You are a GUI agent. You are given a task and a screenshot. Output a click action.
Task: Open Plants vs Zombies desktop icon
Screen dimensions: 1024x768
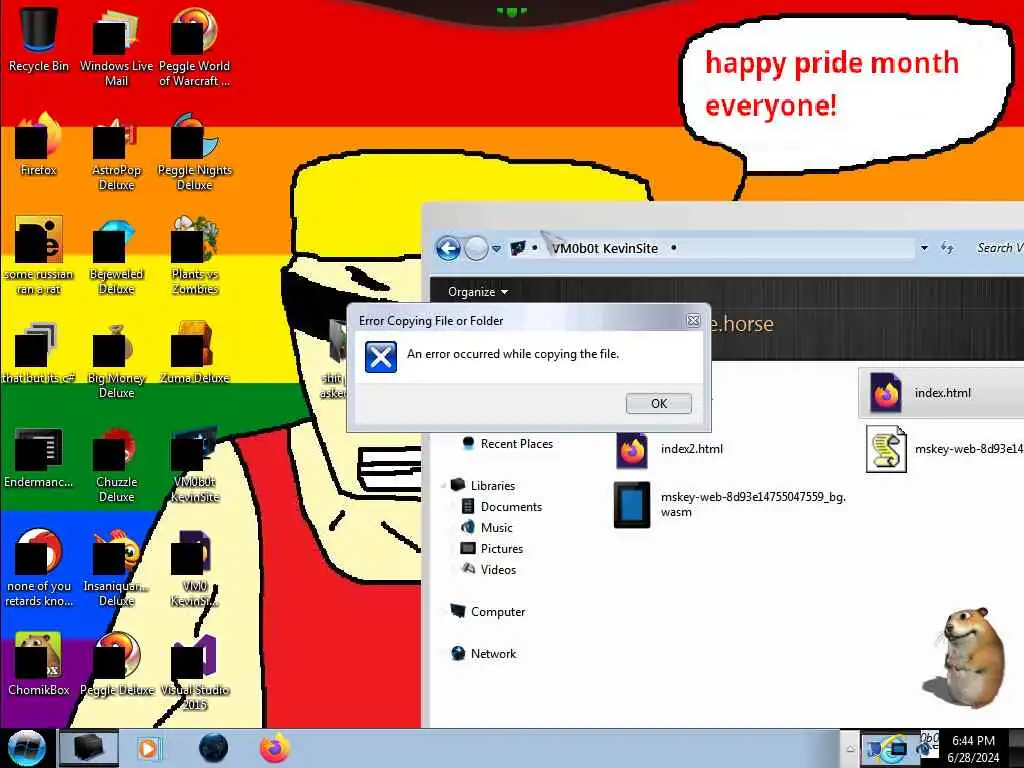(194, 255)
